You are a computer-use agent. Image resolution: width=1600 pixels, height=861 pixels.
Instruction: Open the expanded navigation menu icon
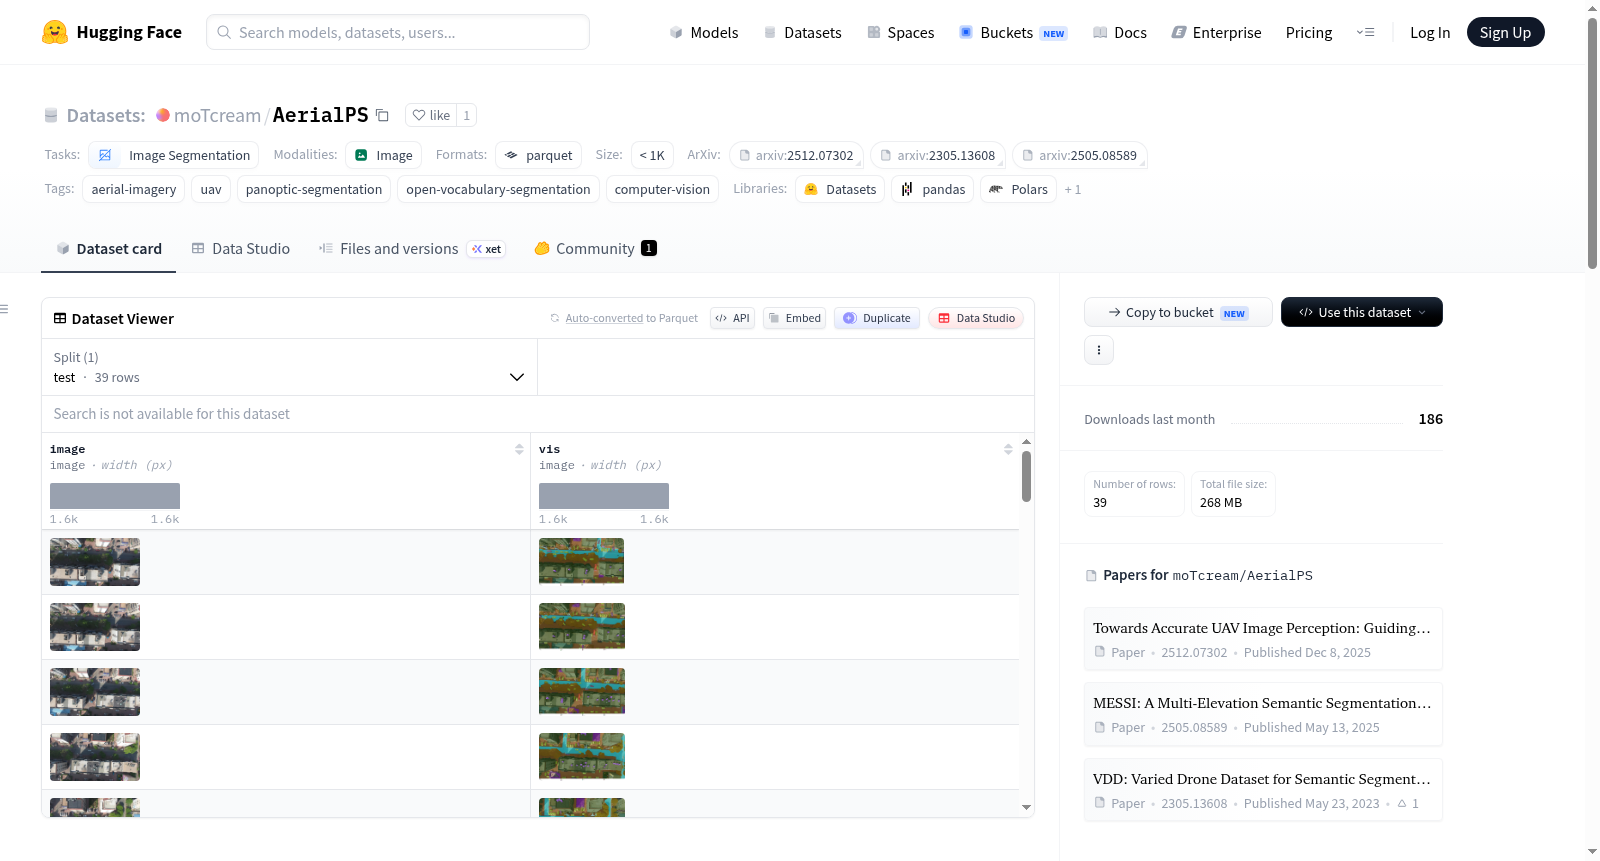1365,32
